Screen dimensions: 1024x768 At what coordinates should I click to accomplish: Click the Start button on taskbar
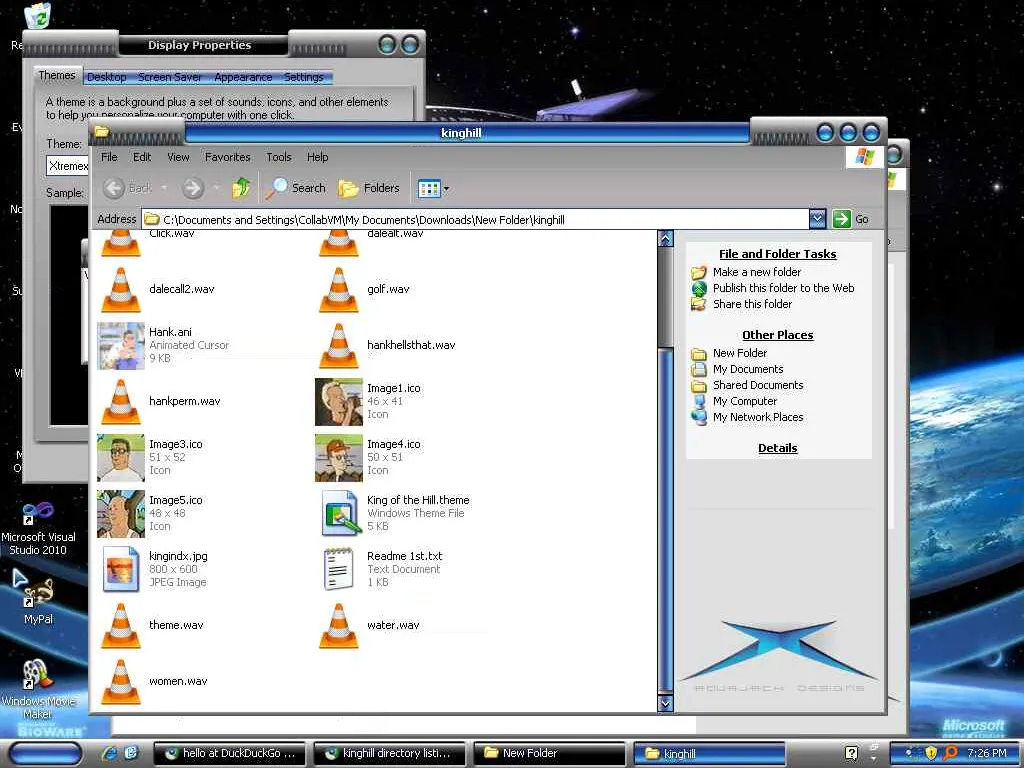pos(44,754)
